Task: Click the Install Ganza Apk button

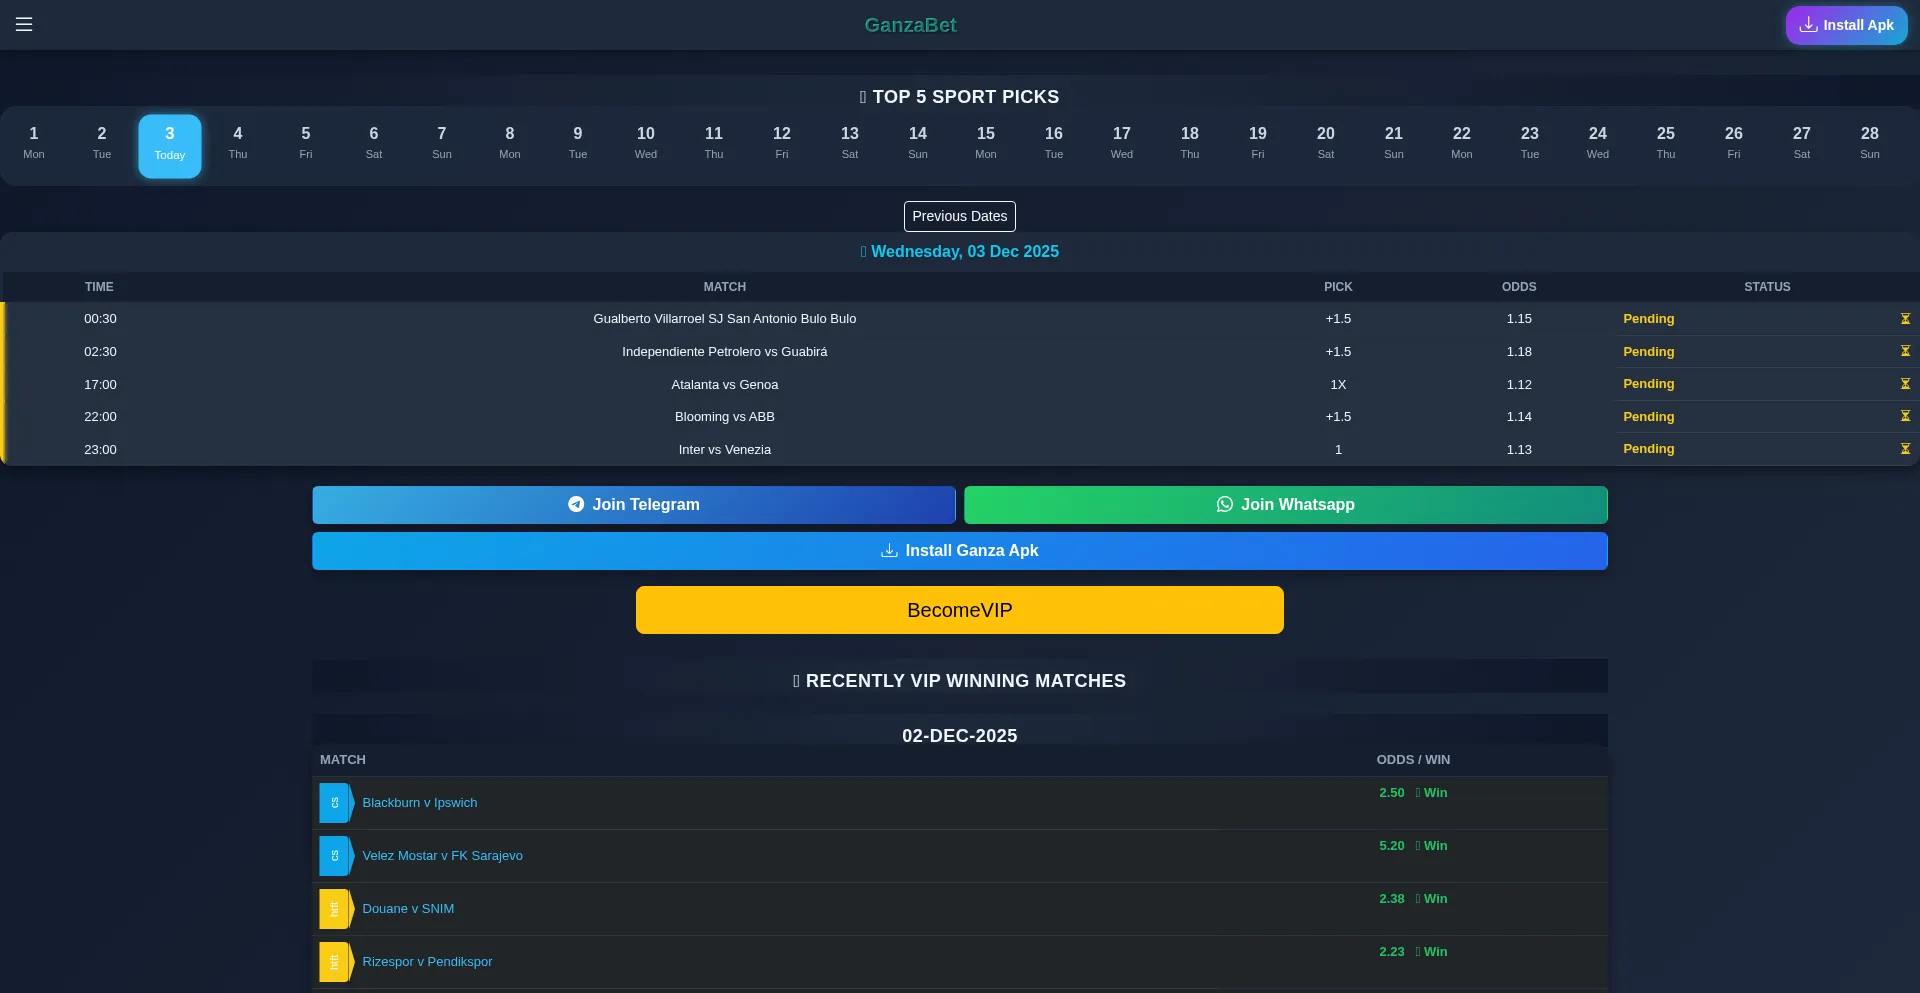Action: [x=960, y=551]
